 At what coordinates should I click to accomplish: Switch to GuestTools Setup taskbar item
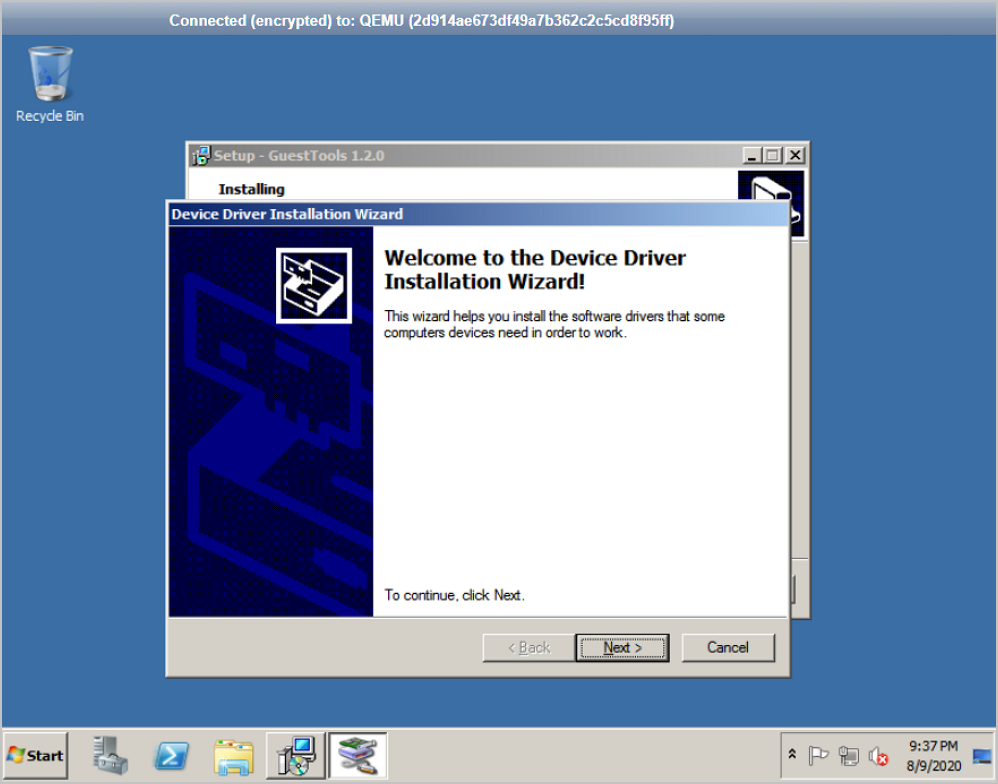tap(296, 755)
